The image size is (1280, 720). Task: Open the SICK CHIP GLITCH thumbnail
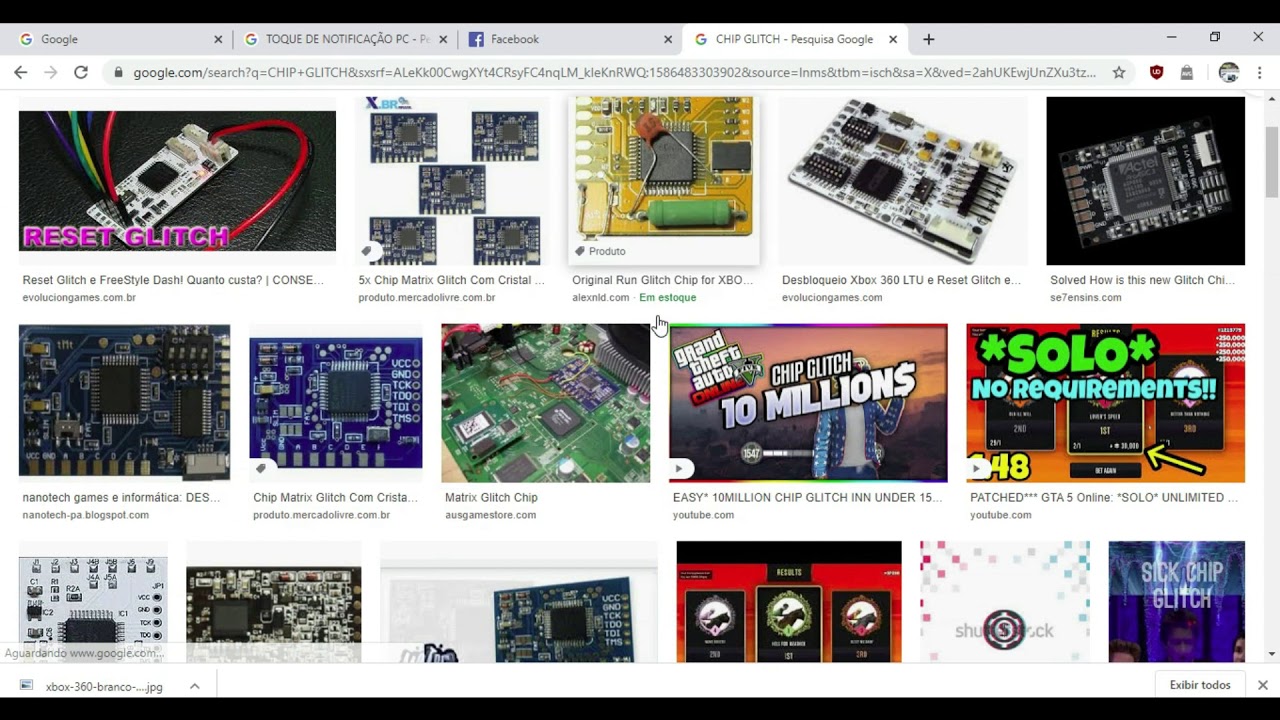tap(1177, 601)
